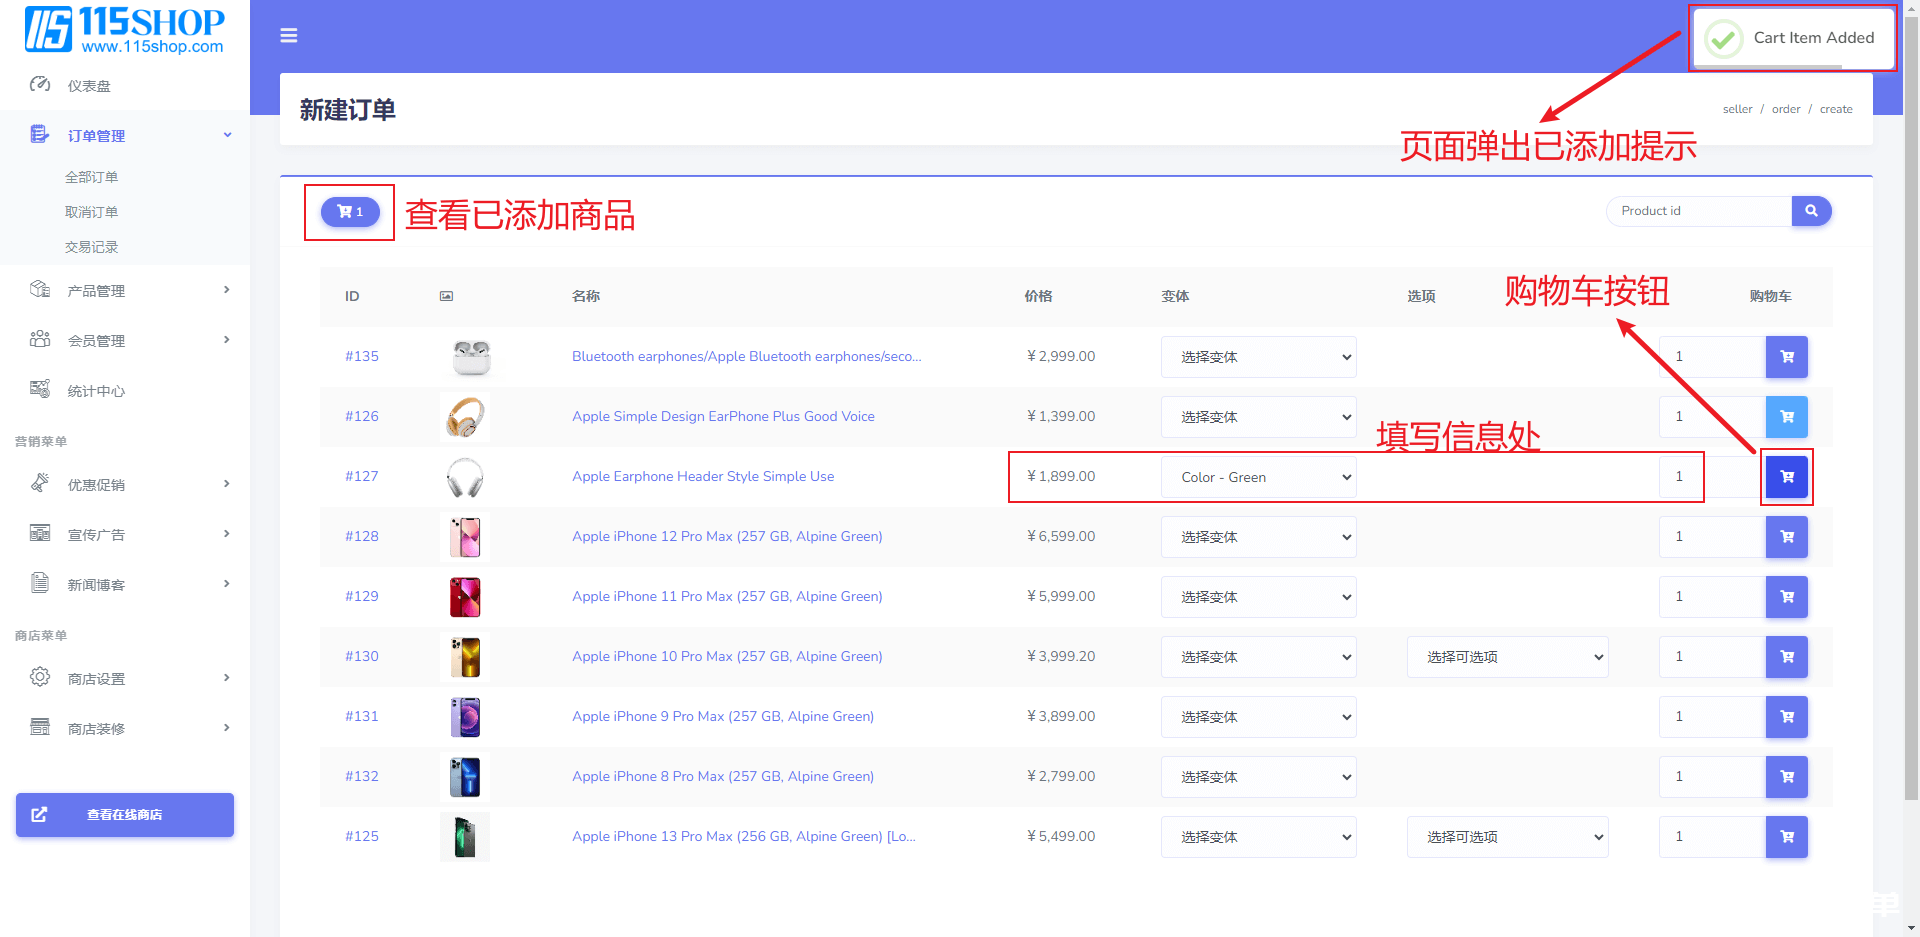
Task: Open variant dropdown for iPhone 9 Pro Max
Action: 1258,717
